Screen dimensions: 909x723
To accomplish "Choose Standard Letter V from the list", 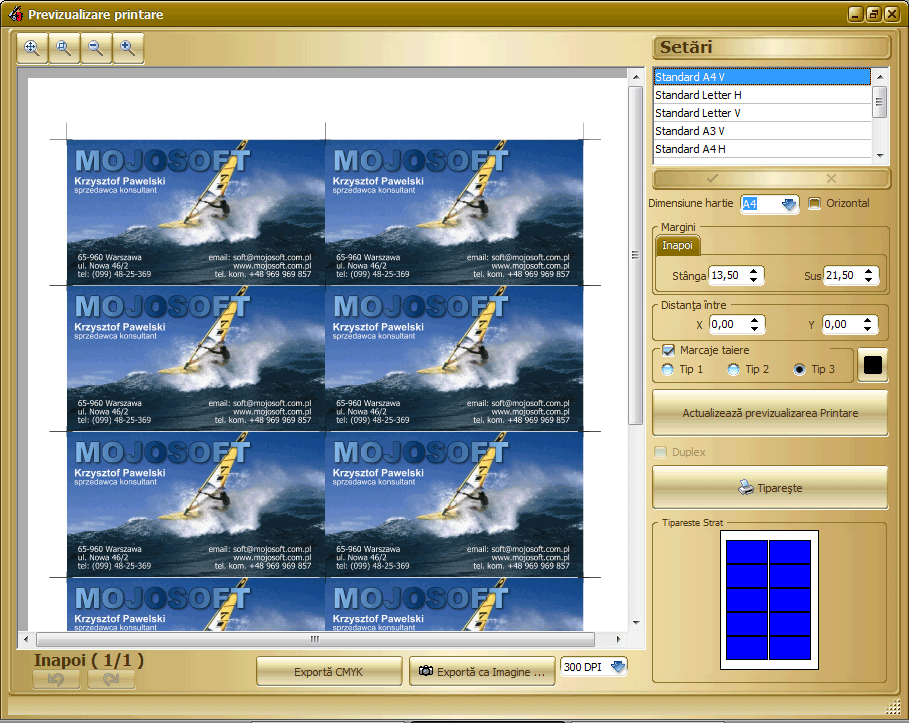I will tap(762, 113).
